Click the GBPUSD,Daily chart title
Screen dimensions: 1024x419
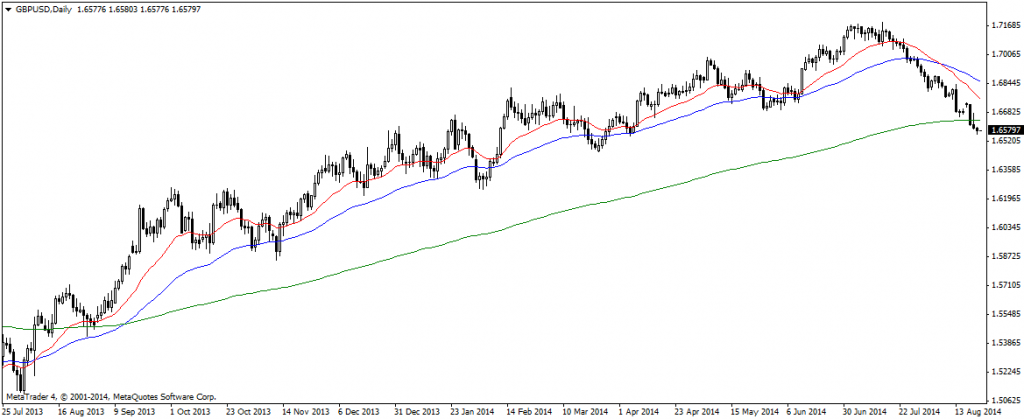click(x=43, y=7)
